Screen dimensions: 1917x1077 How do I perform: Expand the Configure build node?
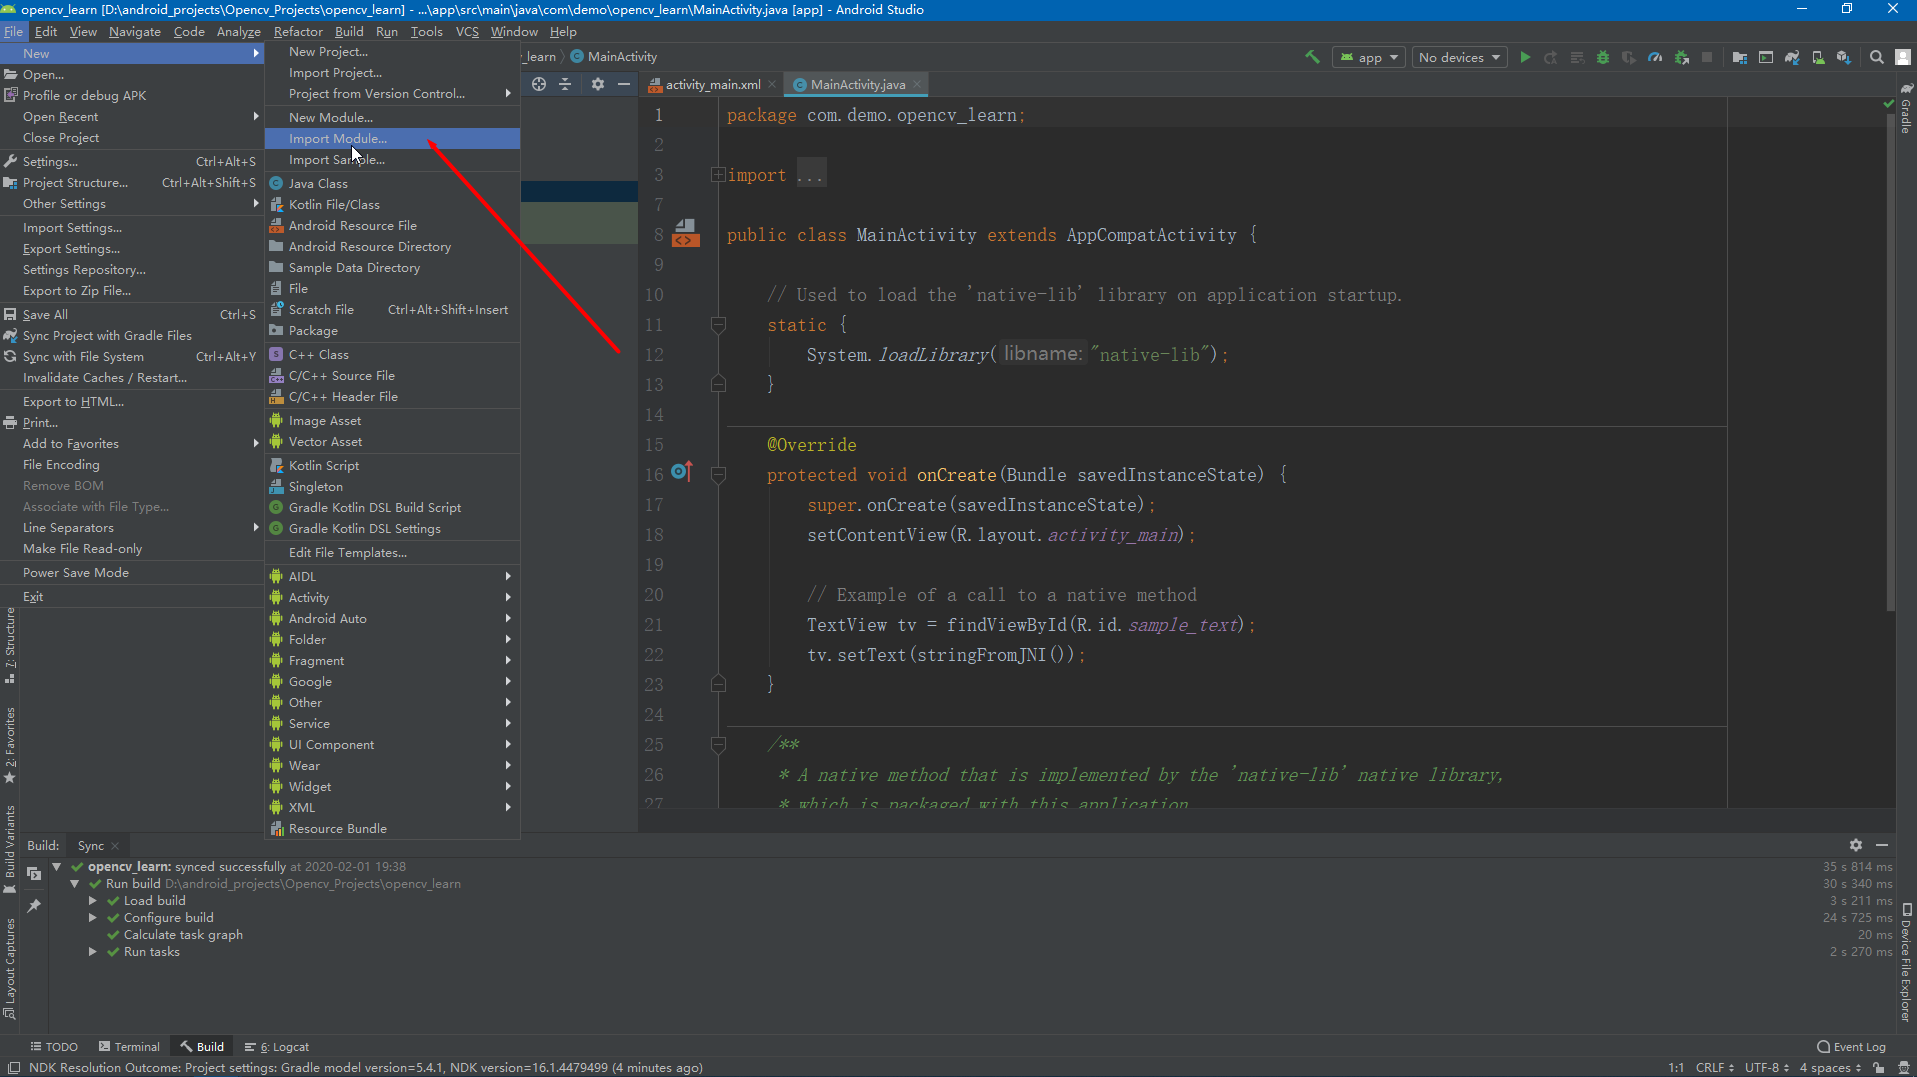[x=93, y=918]
